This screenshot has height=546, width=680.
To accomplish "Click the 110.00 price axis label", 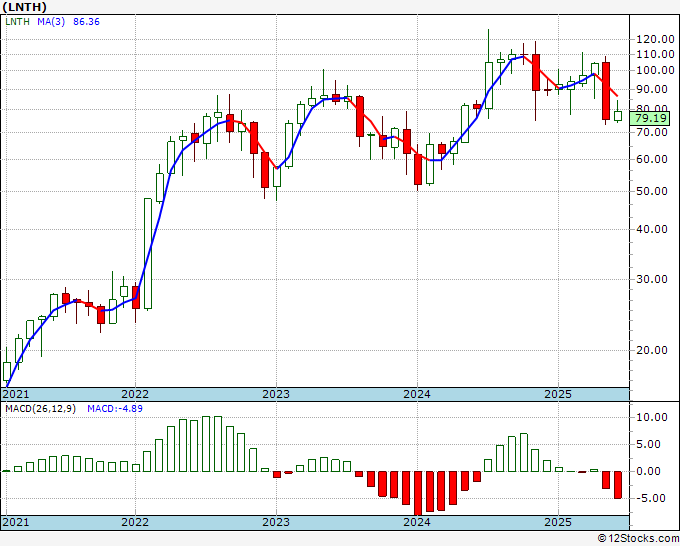I will (x=655, y=55).
